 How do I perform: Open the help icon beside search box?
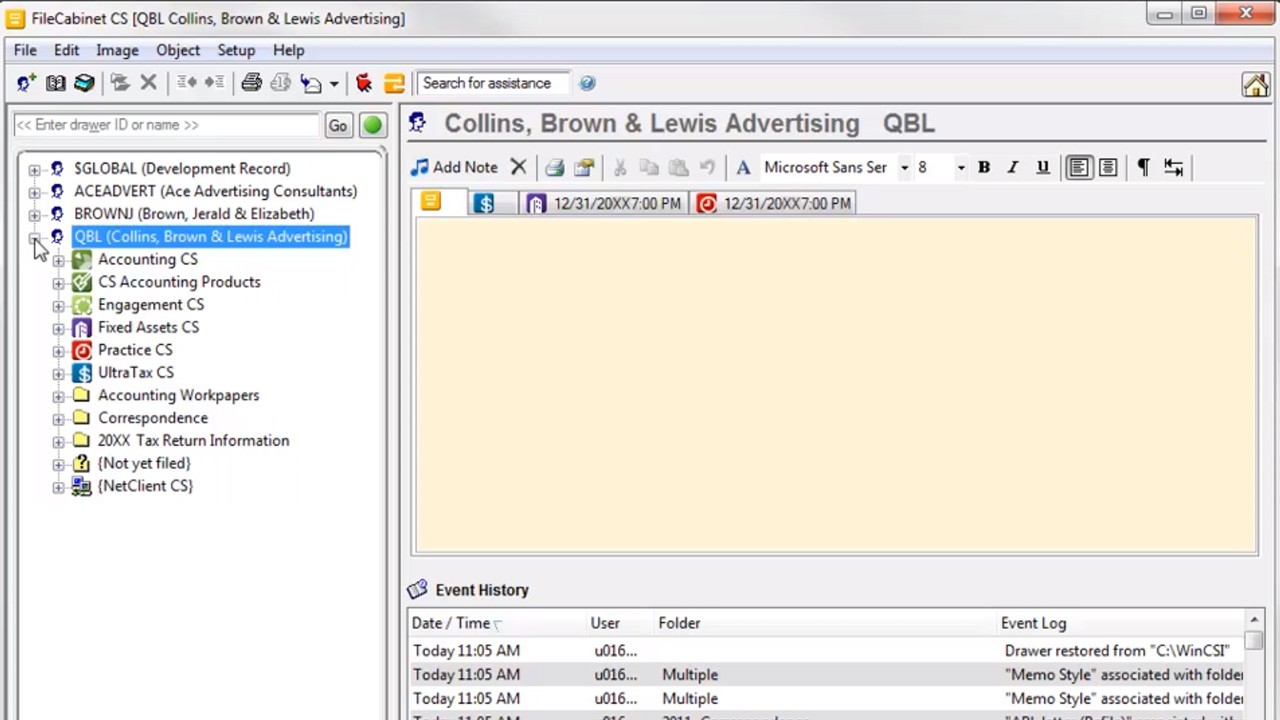(587, 83)
